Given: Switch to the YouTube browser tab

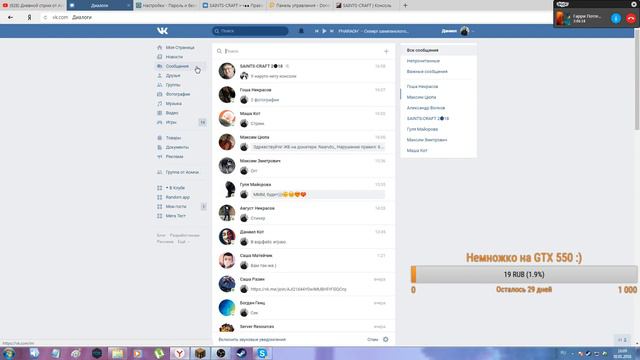Looking at the screenshot, I should (x=33, y=5).
